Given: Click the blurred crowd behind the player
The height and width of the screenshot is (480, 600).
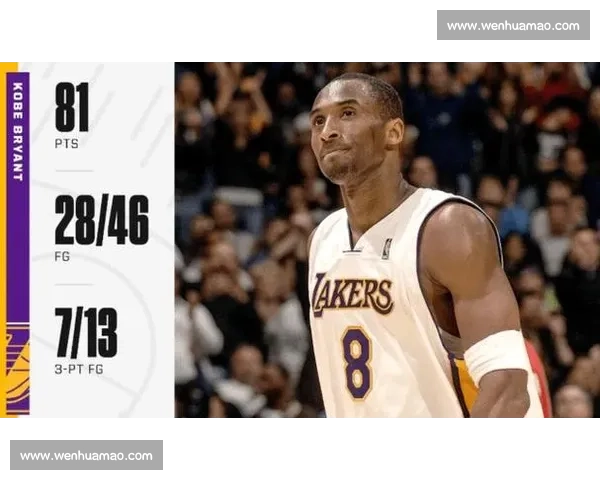Looking at the screenshot, I should pyautogui.click(x=240, y=200).
